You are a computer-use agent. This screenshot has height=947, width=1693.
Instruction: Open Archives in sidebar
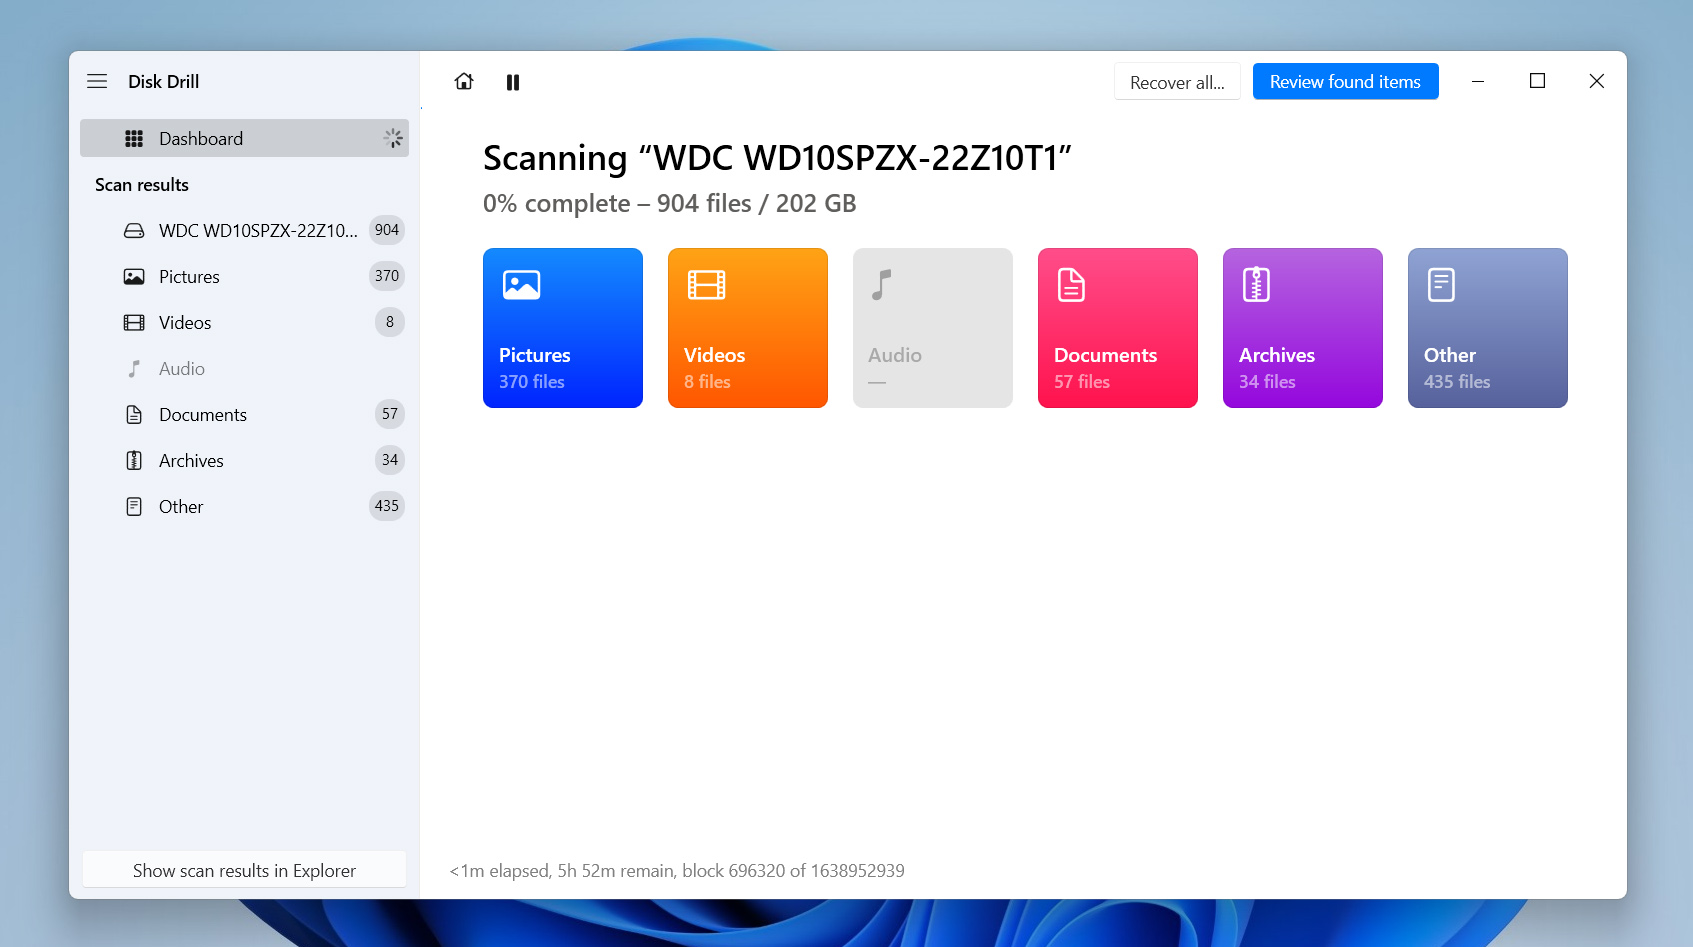point(244,460)
